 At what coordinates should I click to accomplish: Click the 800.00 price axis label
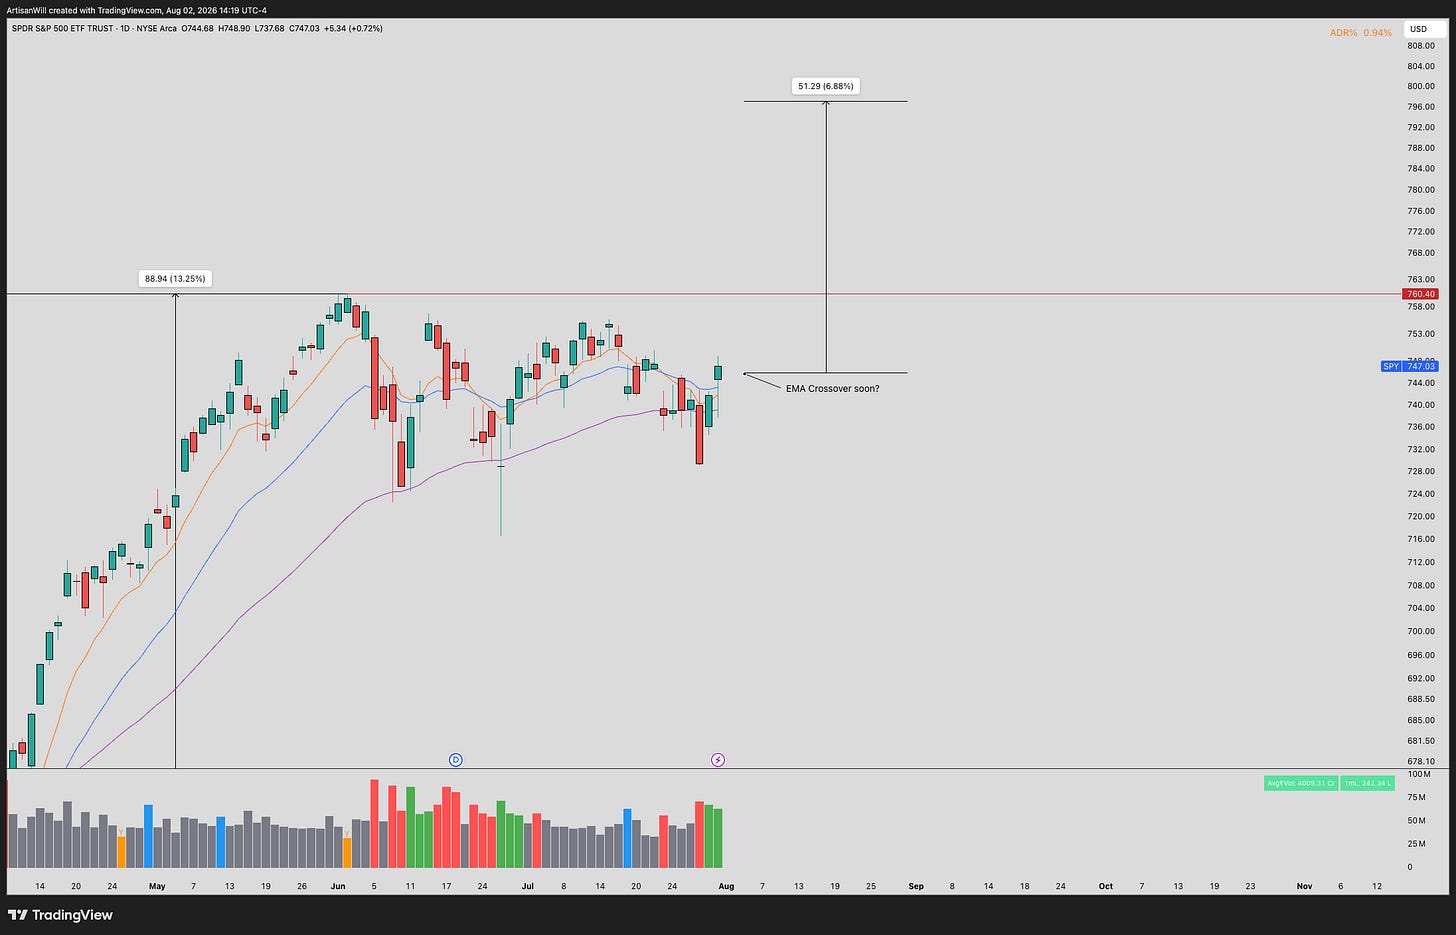pos(1421,86)
